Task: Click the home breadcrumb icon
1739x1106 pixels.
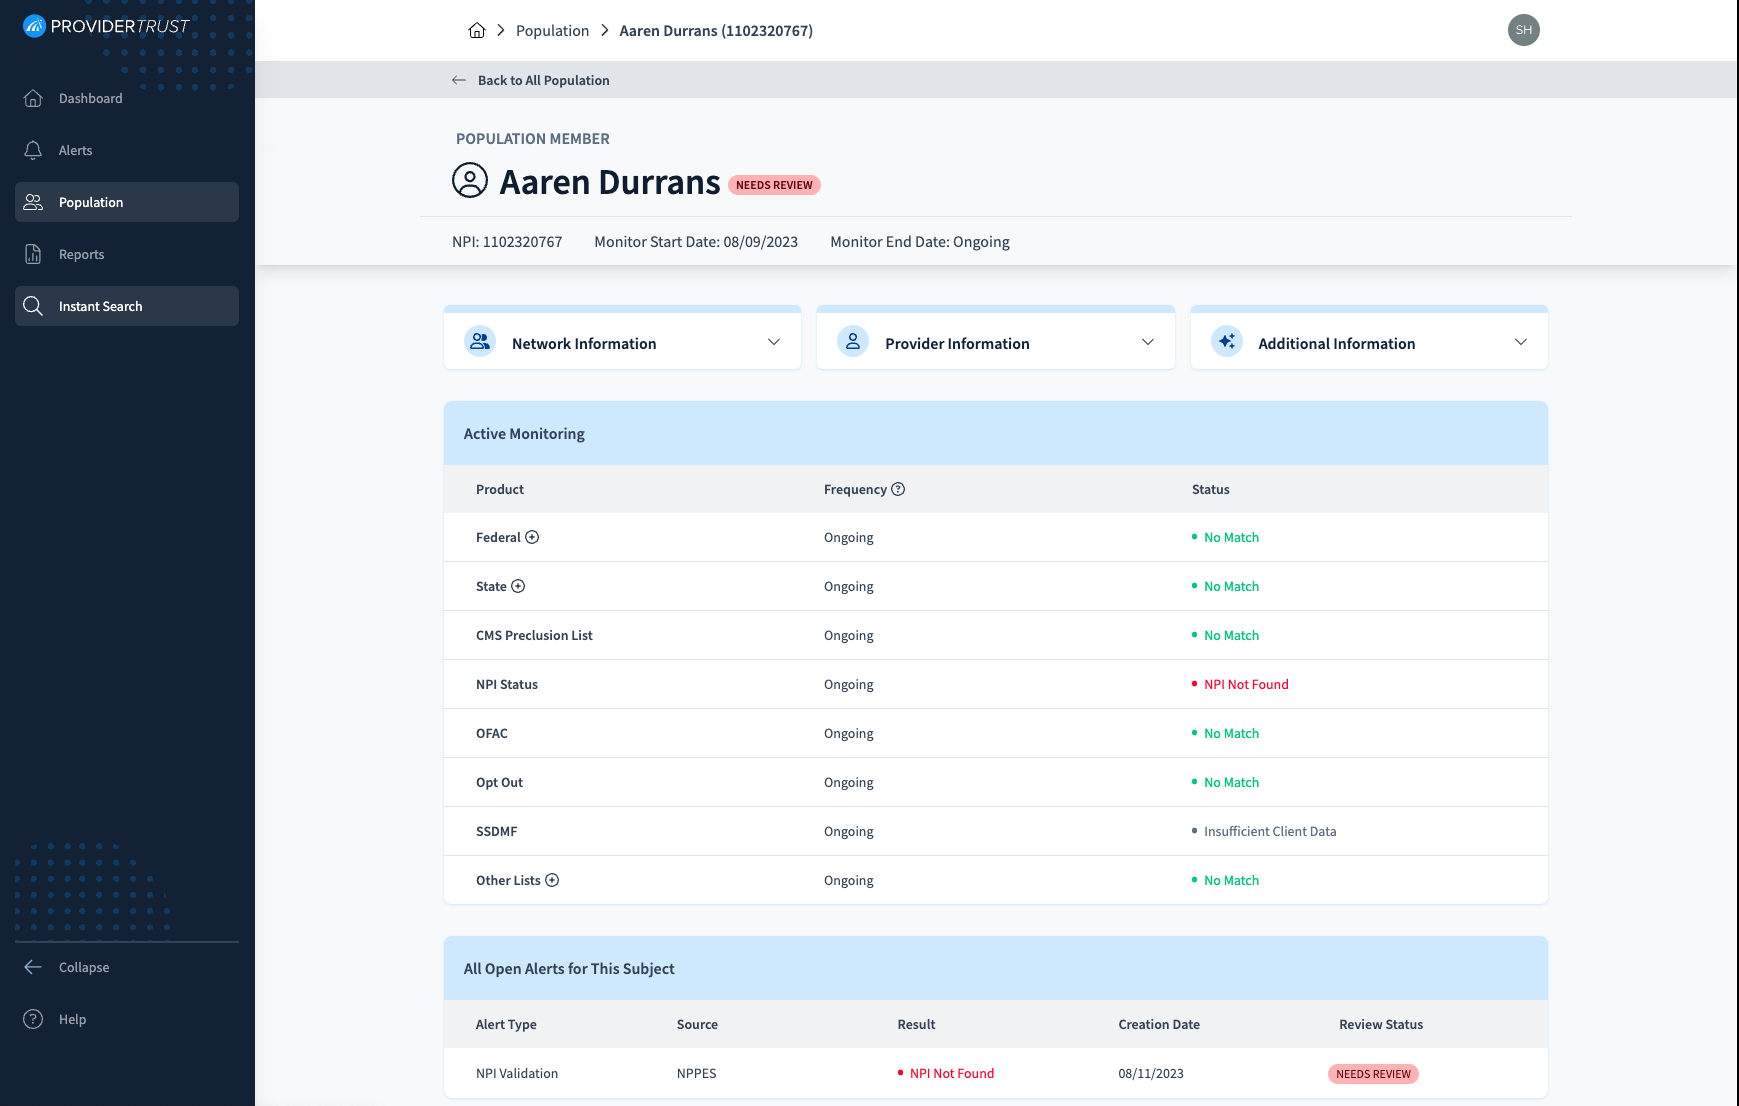Action: (x=477, y=30)
